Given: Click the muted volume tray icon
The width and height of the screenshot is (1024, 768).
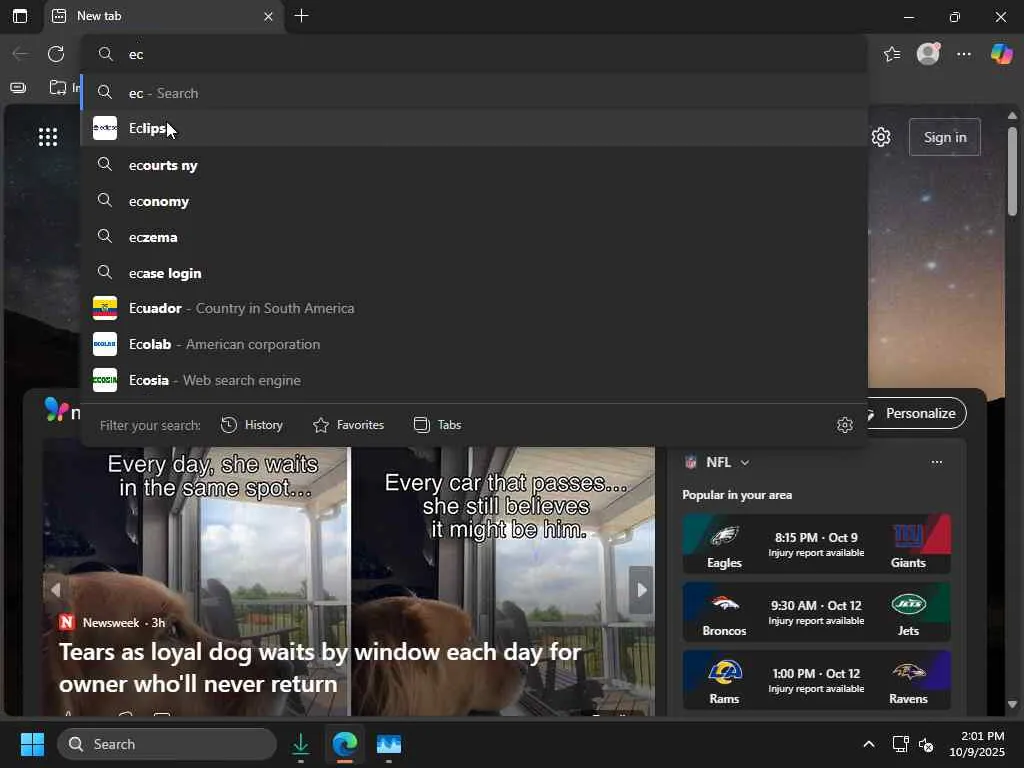Looking at the screenshot, I should click(x=926, y=744).
